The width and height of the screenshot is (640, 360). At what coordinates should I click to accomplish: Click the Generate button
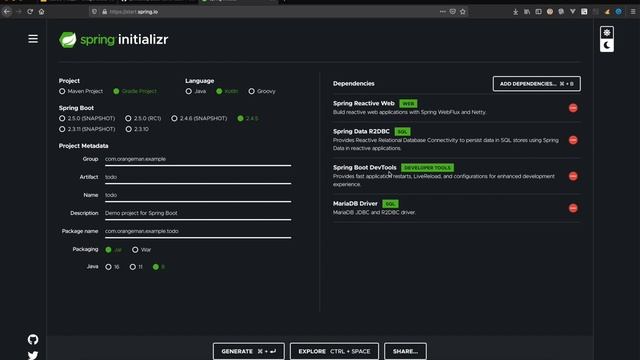(x=249, y=351)
